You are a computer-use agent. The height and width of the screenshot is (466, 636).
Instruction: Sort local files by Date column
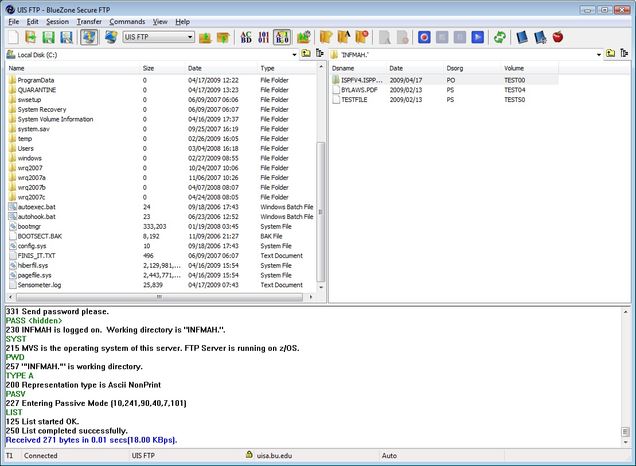[x=221, y=68]
